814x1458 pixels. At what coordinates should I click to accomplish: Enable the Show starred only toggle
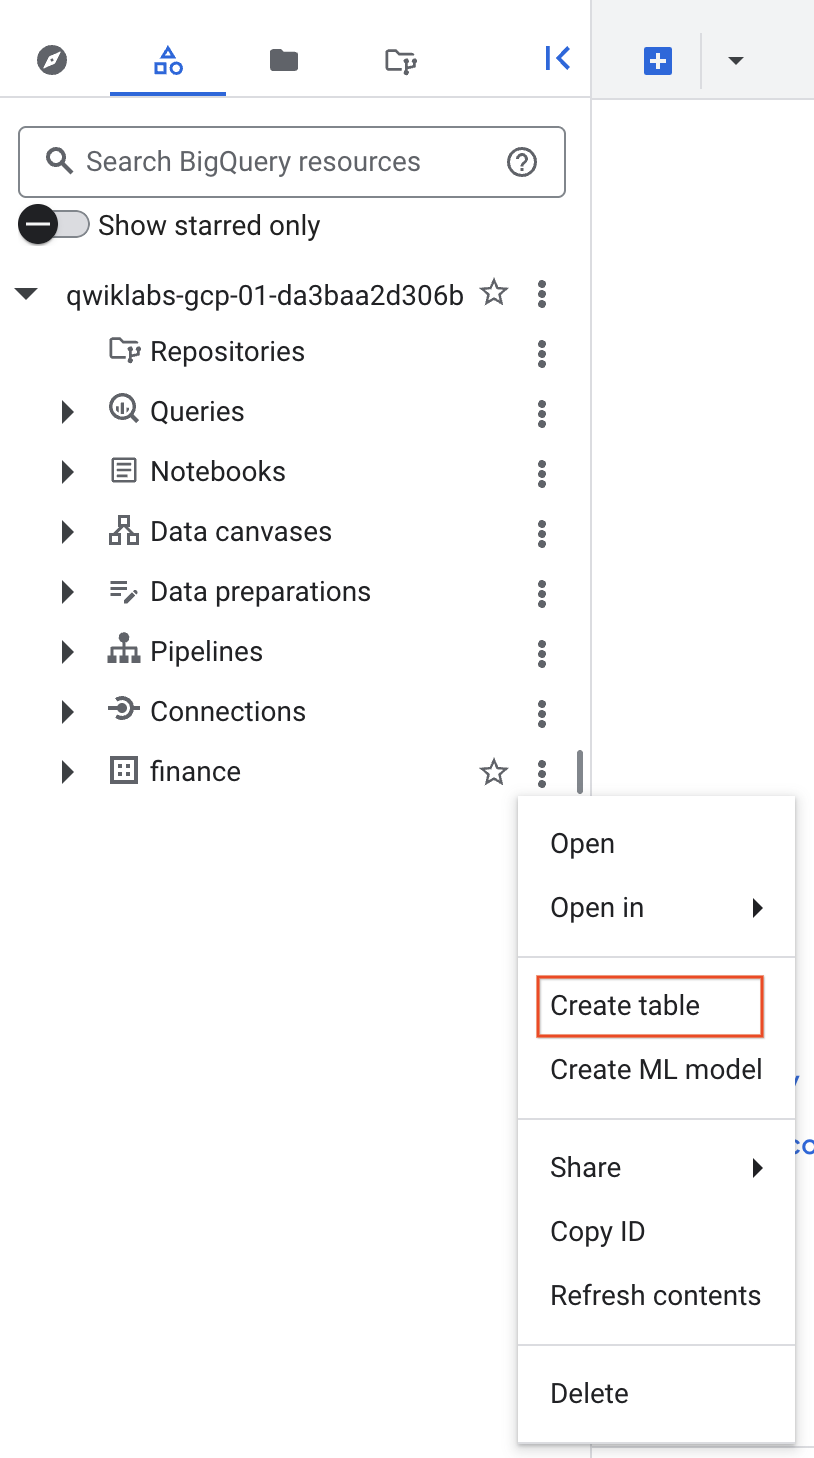(x=54, y=225)
